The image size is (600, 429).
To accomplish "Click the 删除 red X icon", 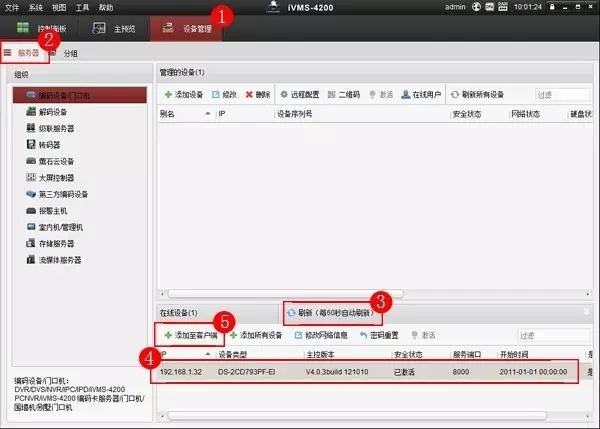I will 249,94.
